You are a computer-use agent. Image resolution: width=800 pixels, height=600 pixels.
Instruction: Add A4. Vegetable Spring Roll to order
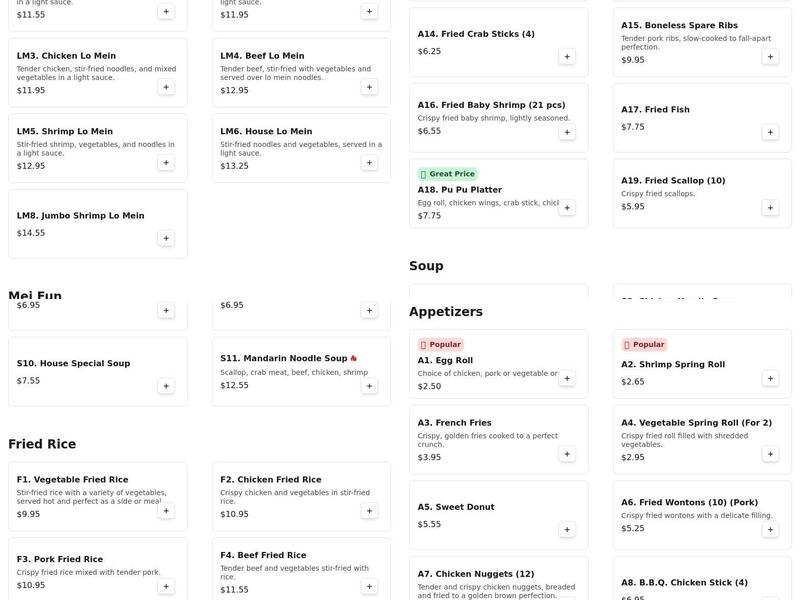(770, 454)
